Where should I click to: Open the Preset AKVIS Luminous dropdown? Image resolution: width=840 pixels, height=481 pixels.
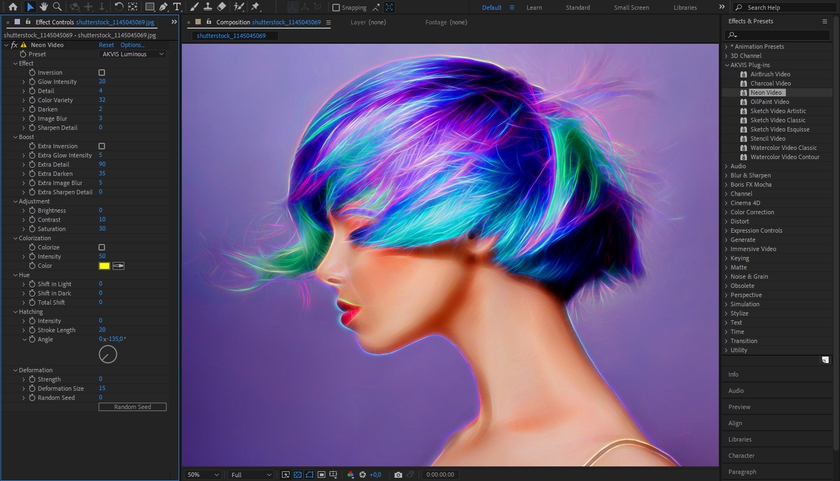[133, 54]
